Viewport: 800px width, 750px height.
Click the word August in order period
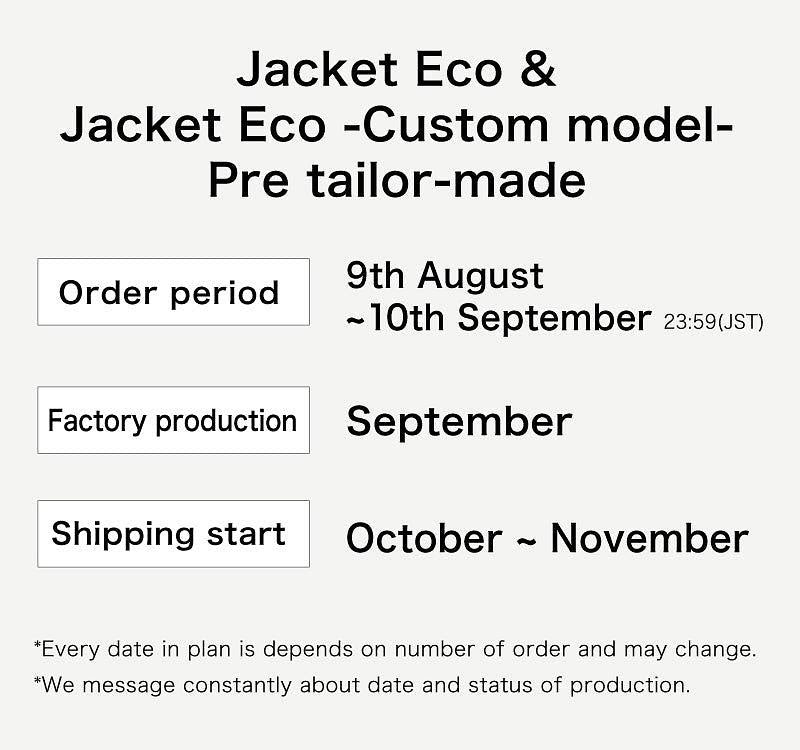(481, 278)
